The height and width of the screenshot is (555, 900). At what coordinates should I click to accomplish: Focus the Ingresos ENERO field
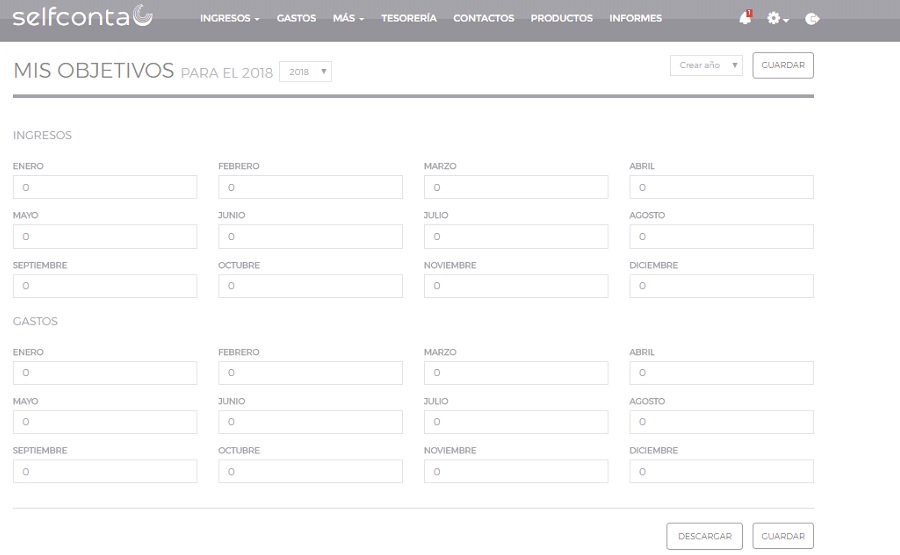coord(105,187)
